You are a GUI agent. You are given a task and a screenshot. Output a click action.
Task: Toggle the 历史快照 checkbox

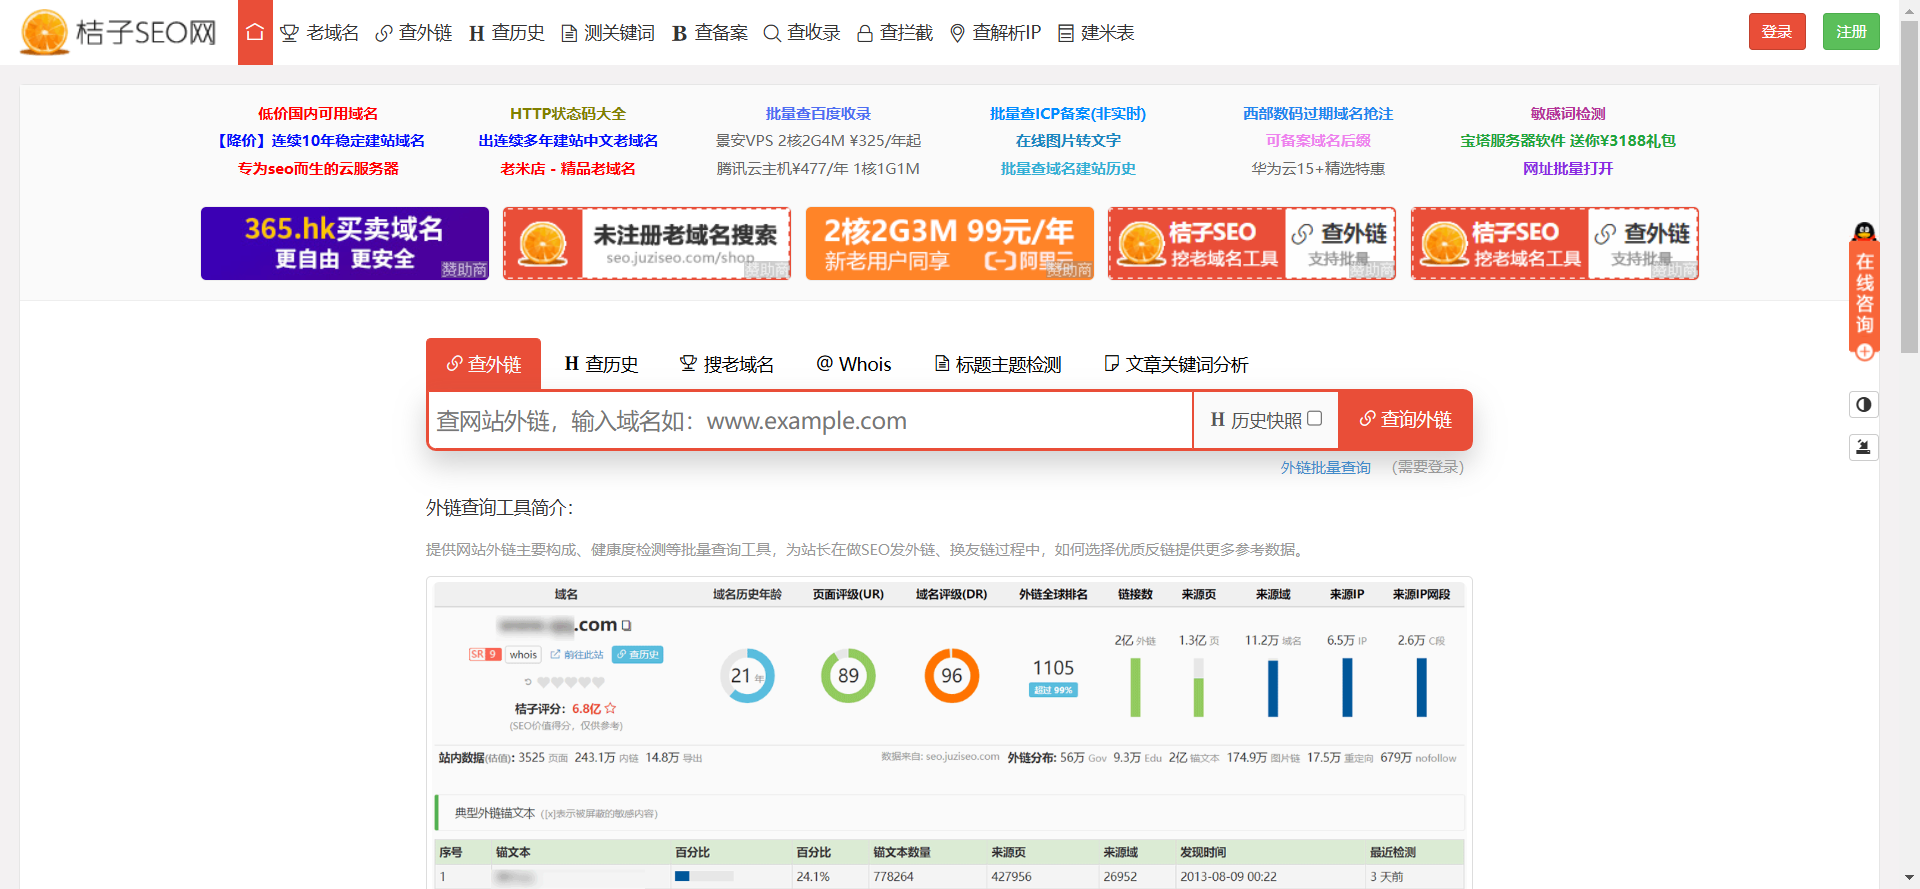(1315, 419)
